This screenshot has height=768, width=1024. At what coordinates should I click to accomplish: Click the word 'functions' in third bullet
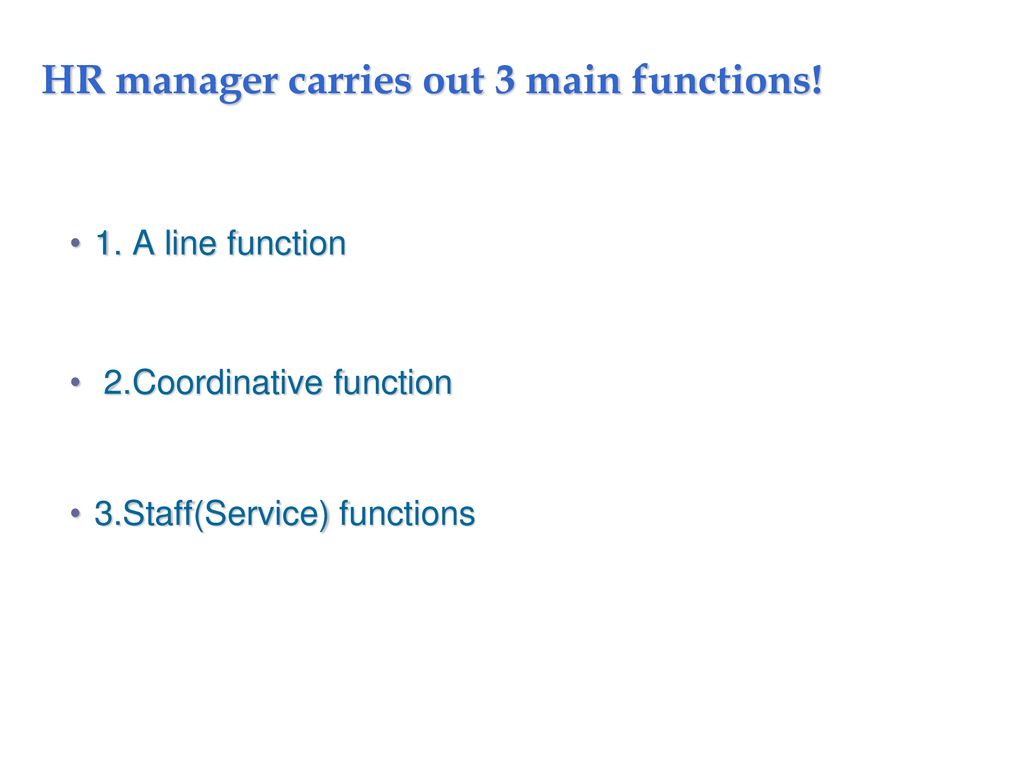click(407, 514)
